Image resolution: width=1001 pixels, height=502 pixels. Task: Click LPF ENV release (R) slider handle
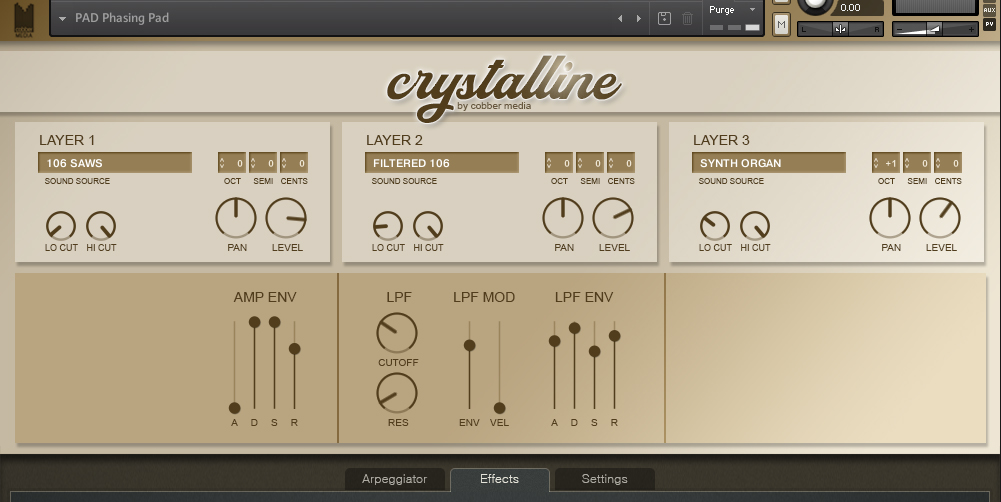[615, 335]
